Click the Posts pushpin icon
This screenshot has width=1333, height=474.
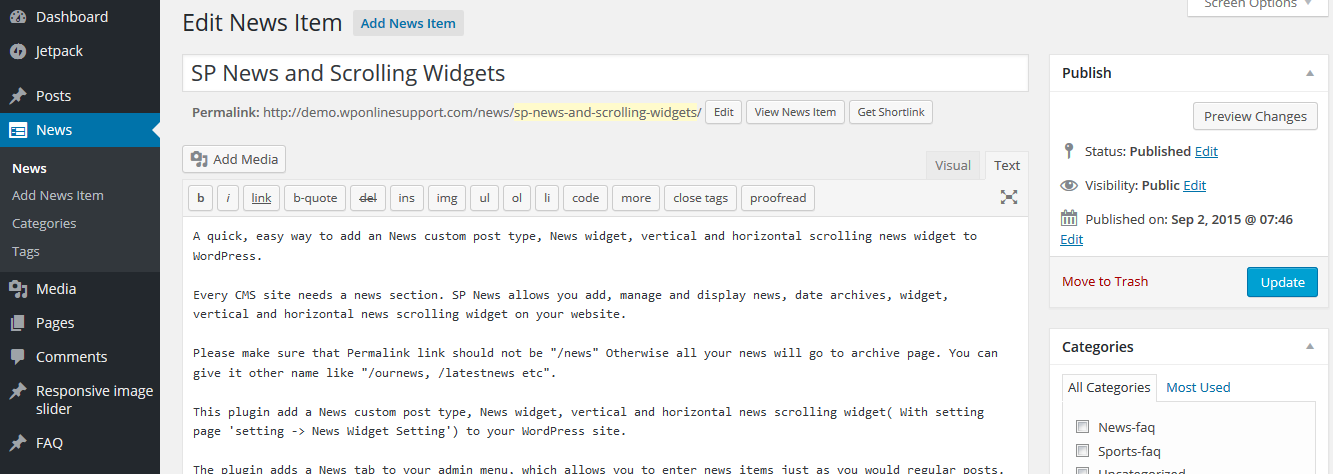tap(18, 96)
